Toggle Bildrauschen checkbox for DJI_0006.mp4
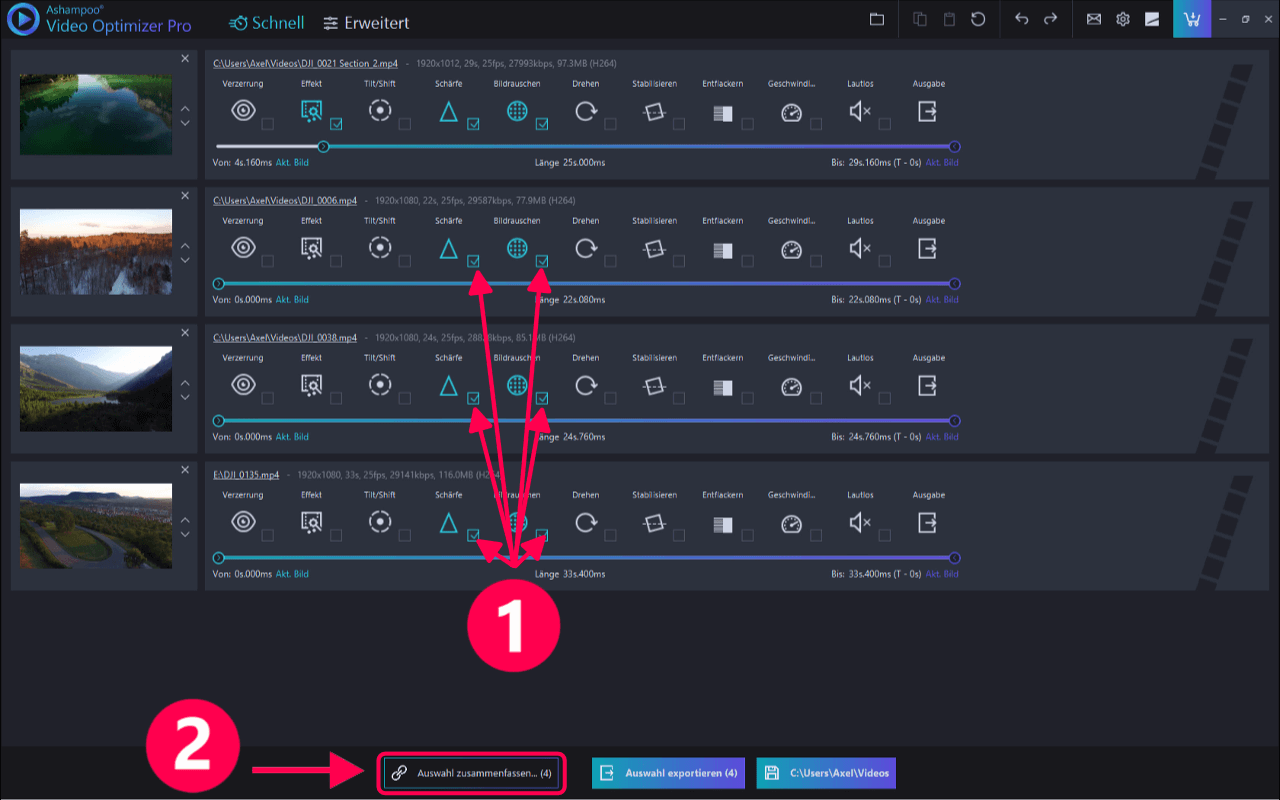This screenshot has height=800, width=1280. (x=542, y=261)
